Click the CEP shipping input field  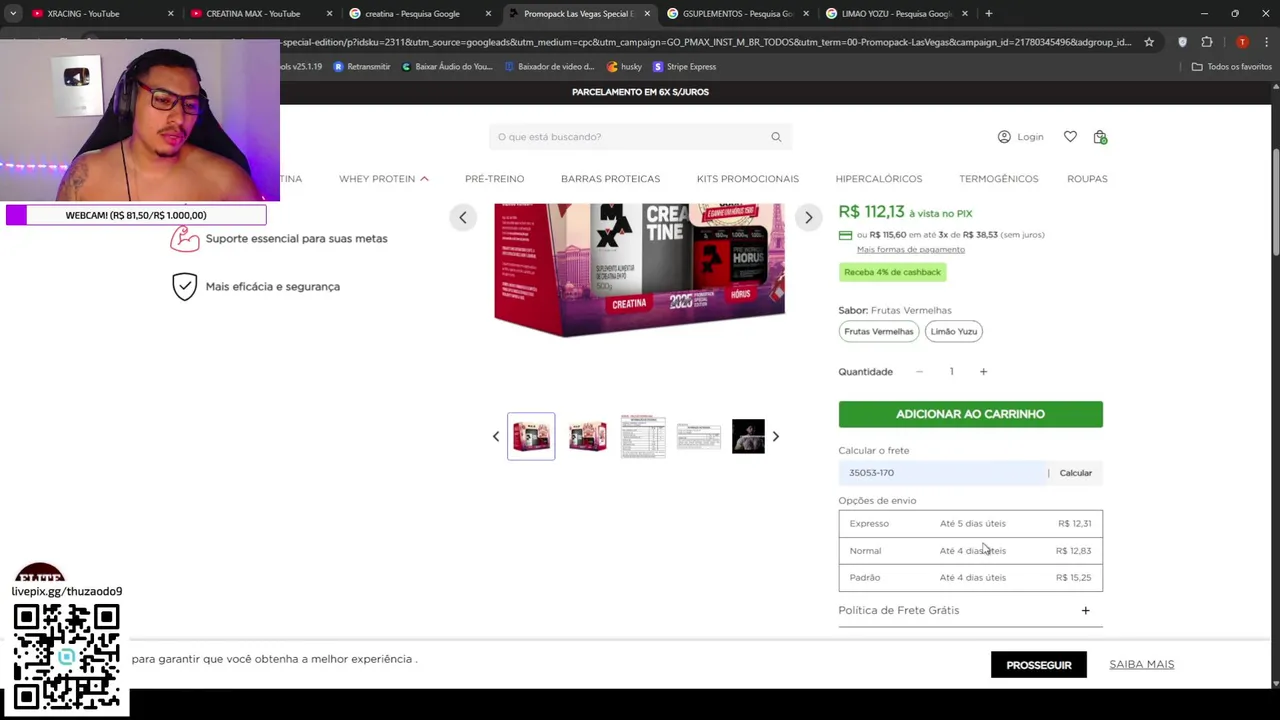point(942,473)
